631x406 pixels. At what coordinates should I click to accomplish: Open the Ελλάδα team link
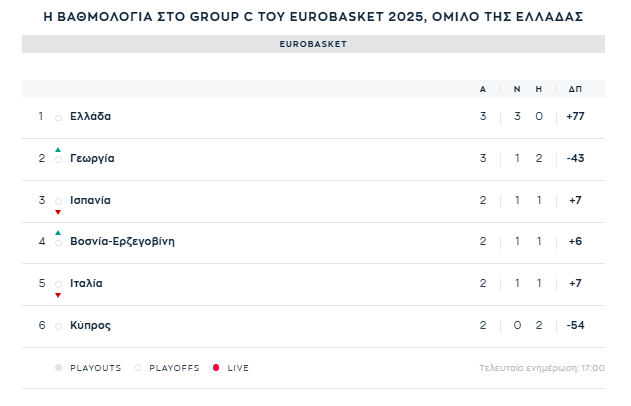coord(90,116)
